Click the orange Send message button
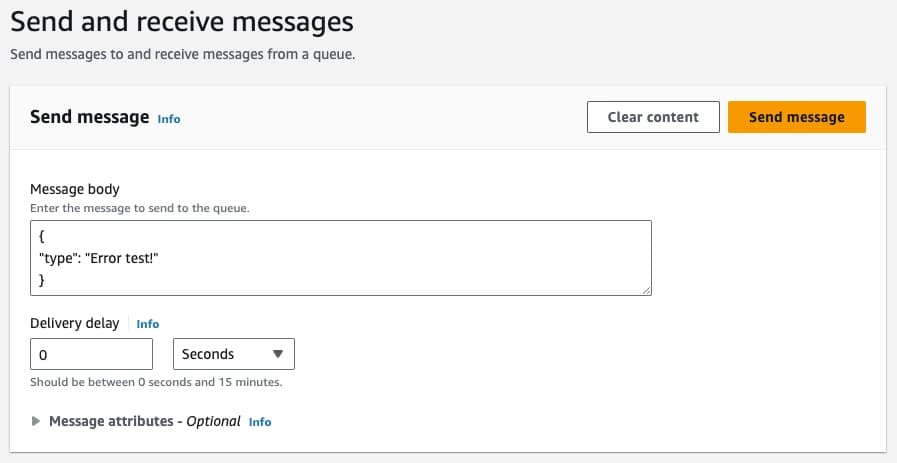 click(796, 117)
